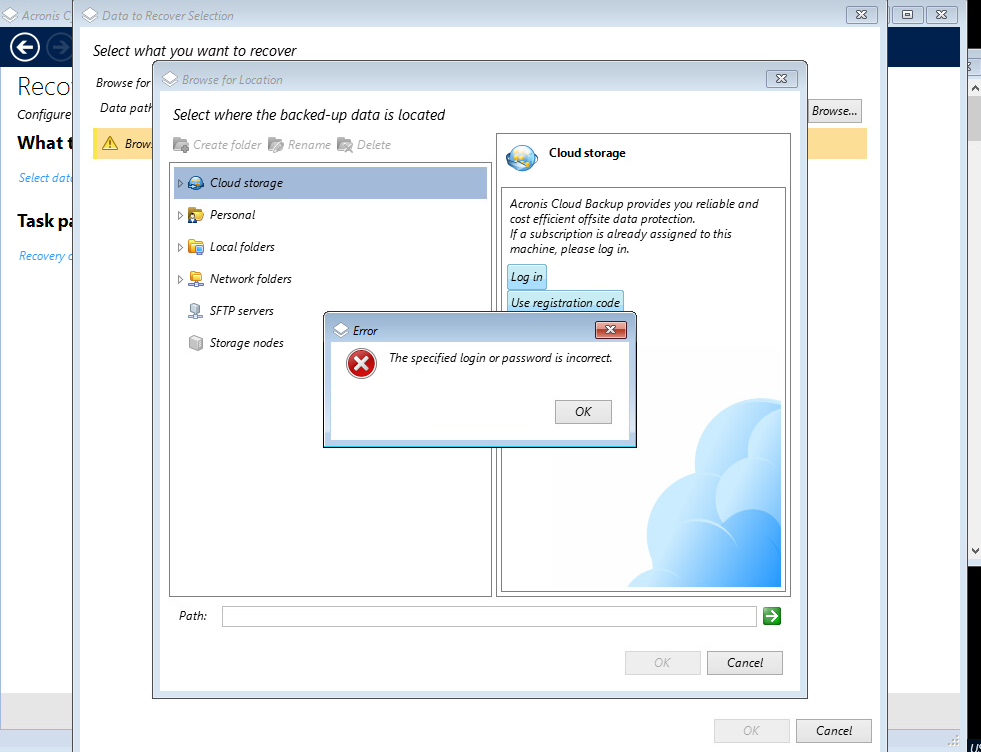Click the Storage nodes icon
Screen dimensions: 981x752
(196, 343)
